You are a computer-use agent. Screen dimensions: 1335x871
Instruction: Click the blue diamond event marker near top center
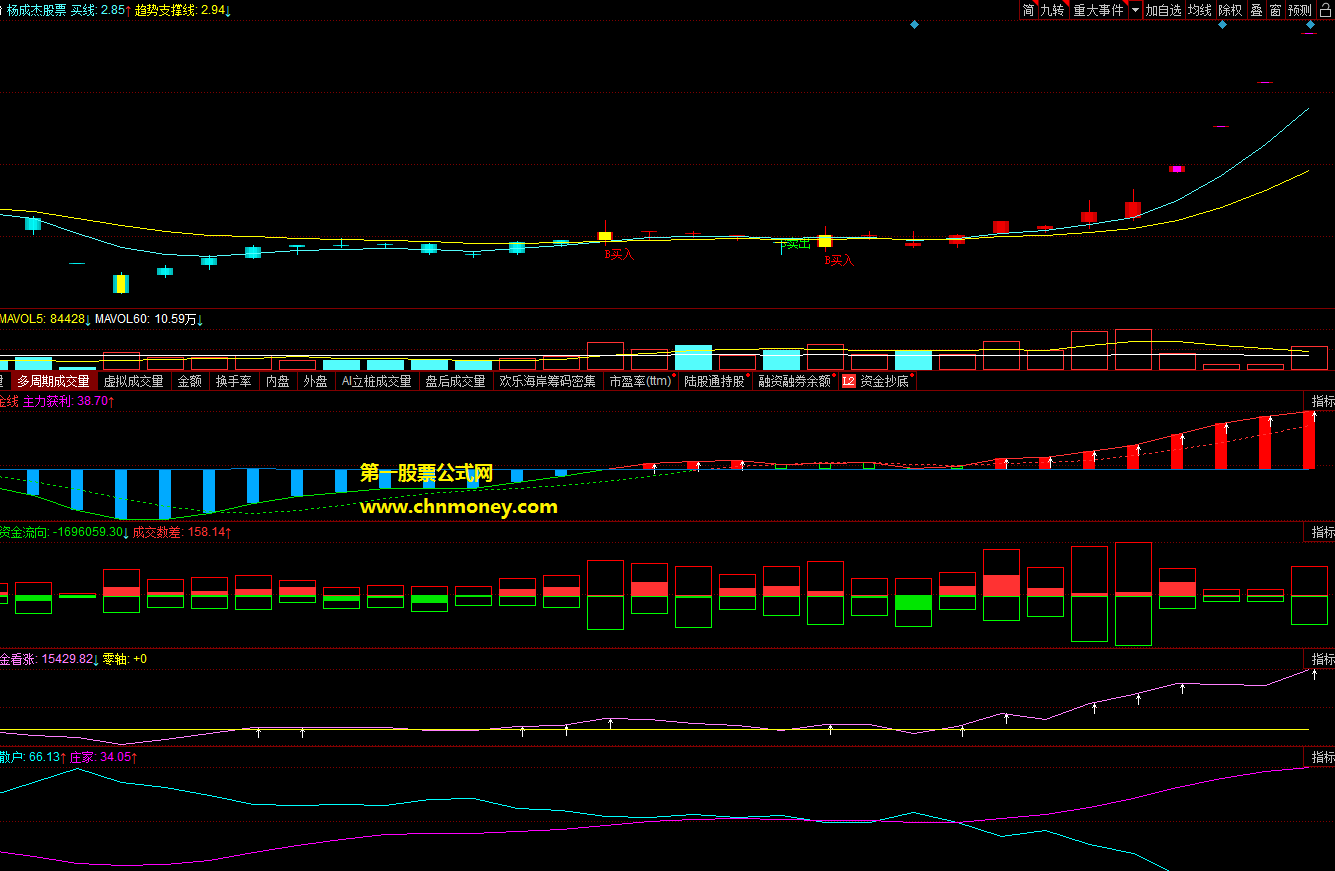tap(914, 24)
